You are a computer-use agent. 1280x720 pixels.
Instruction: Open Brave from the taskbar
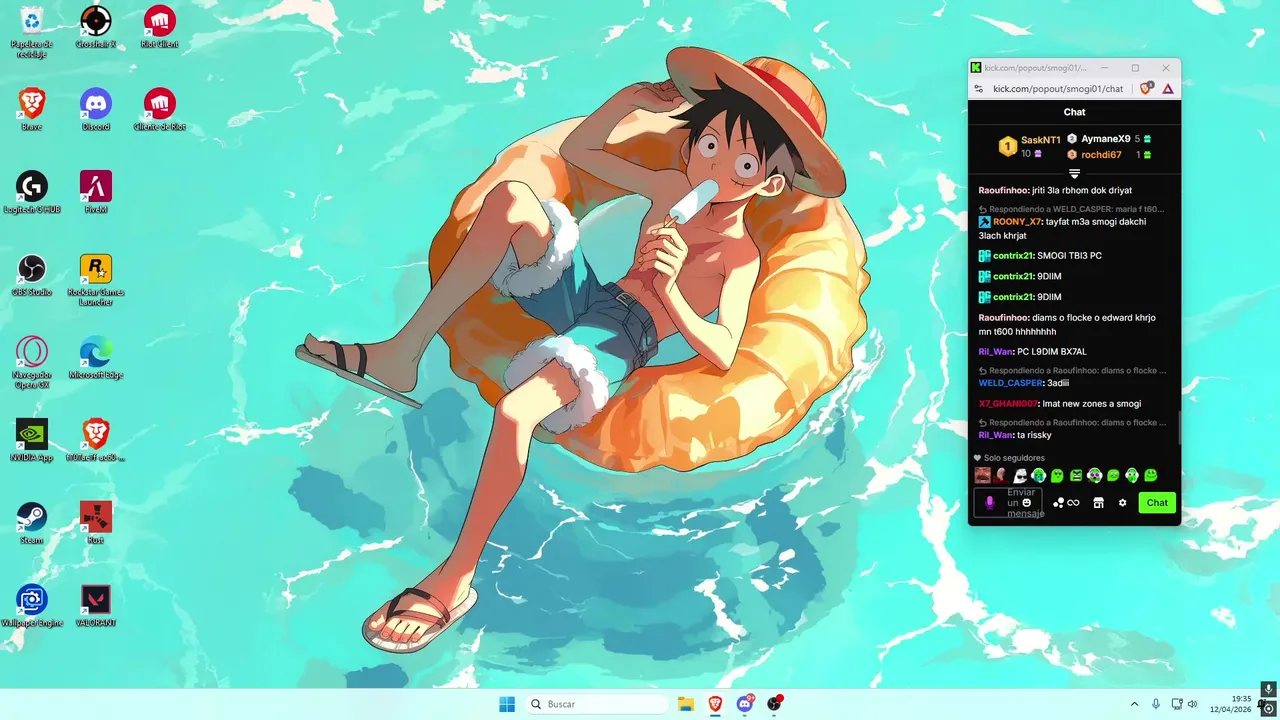click(715, 704)
